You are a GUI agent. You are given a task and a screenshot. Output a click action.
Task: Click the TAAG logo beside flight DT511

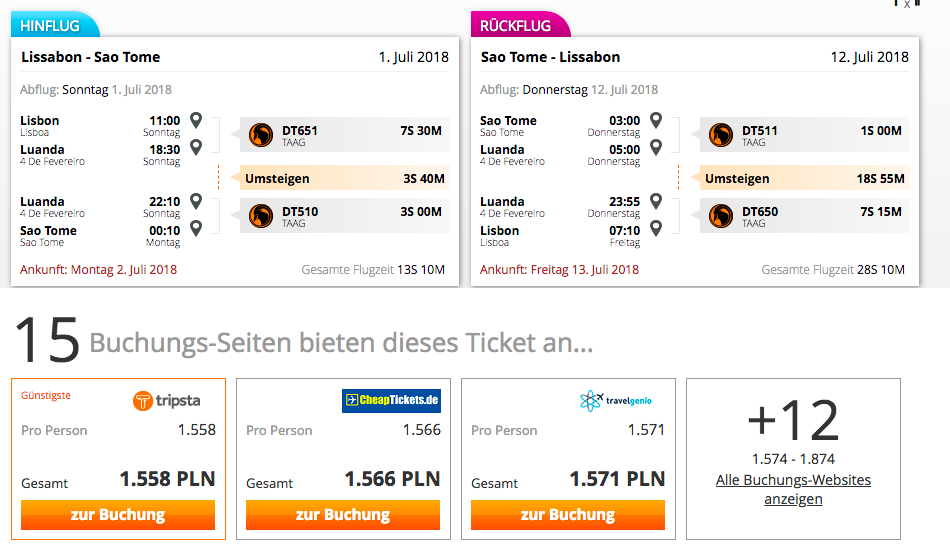tap(721, 135)
